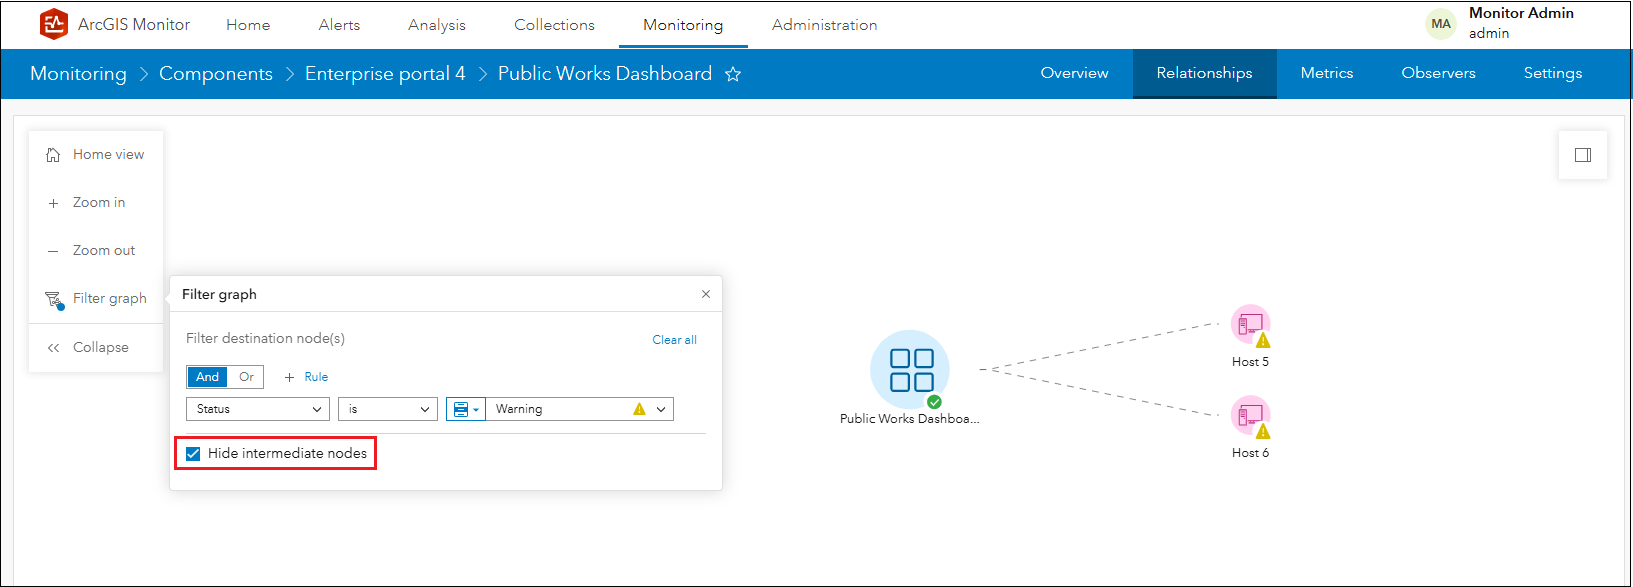The image size is (1633, 587).
Task: Click Zoom in label
Action: click(x=99, y=203)
